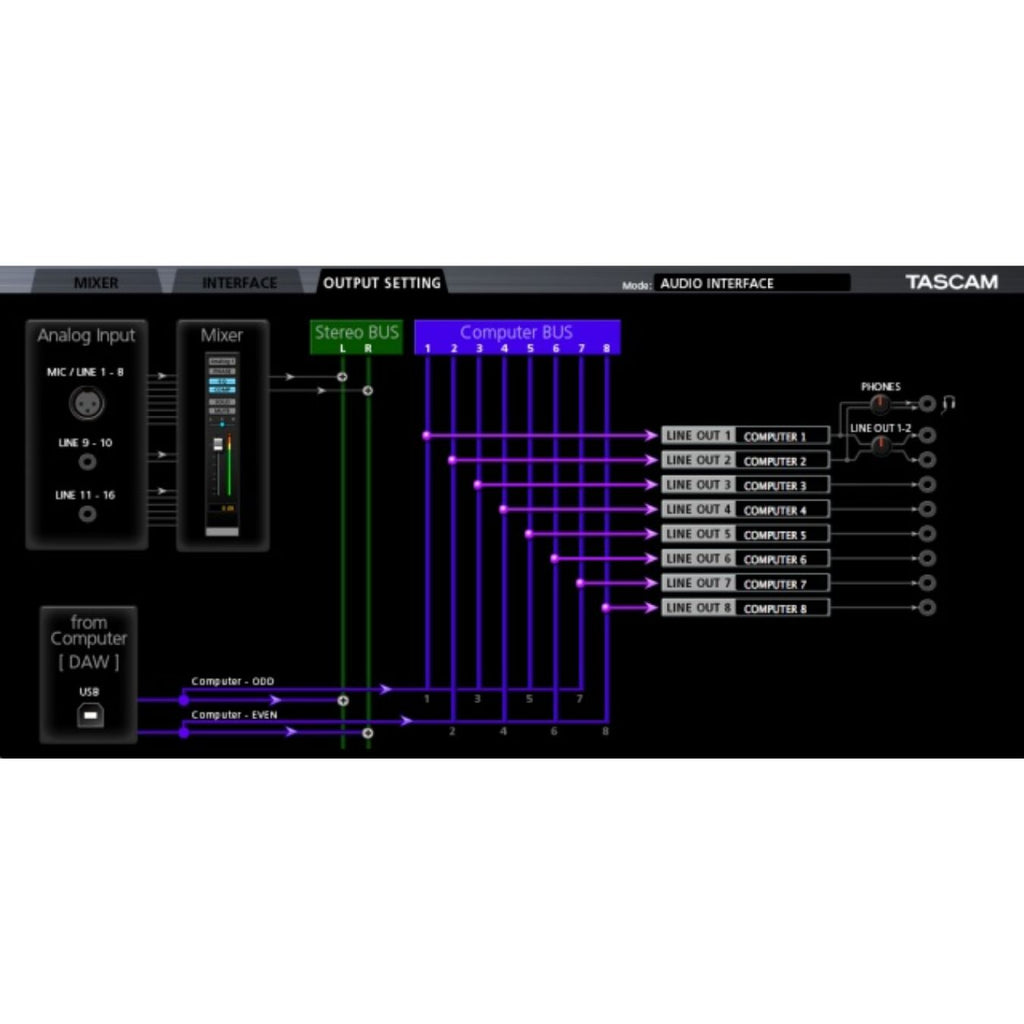This screenshot has width=1024, height=1024.
Task: Click the Mixer to Stereo BUS L node
Action: click(x=342, y=377)
